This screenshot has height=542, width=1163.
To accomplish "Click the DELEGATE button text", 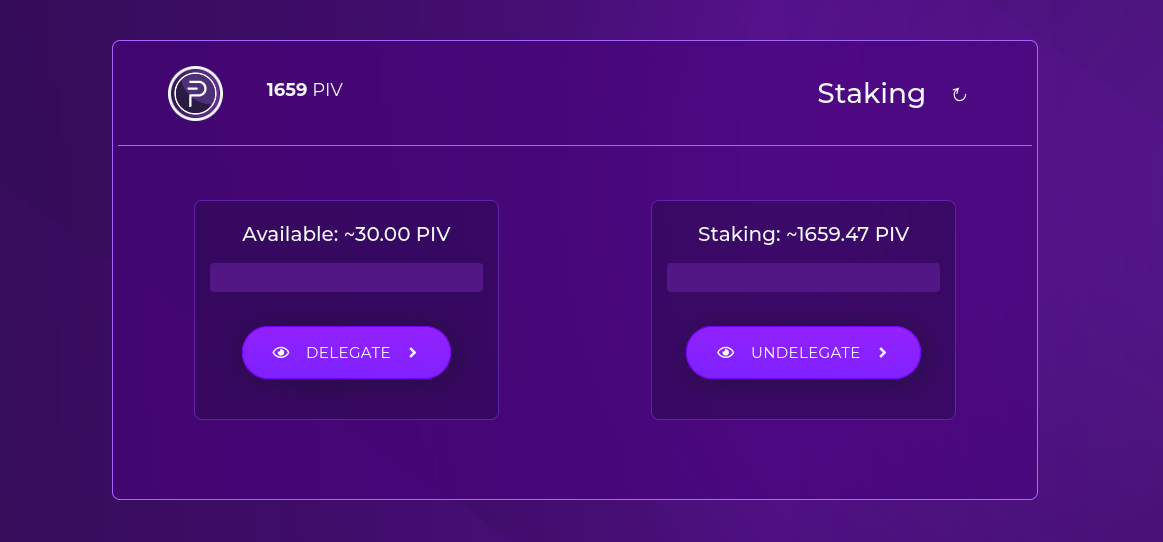I will [348, 353].
